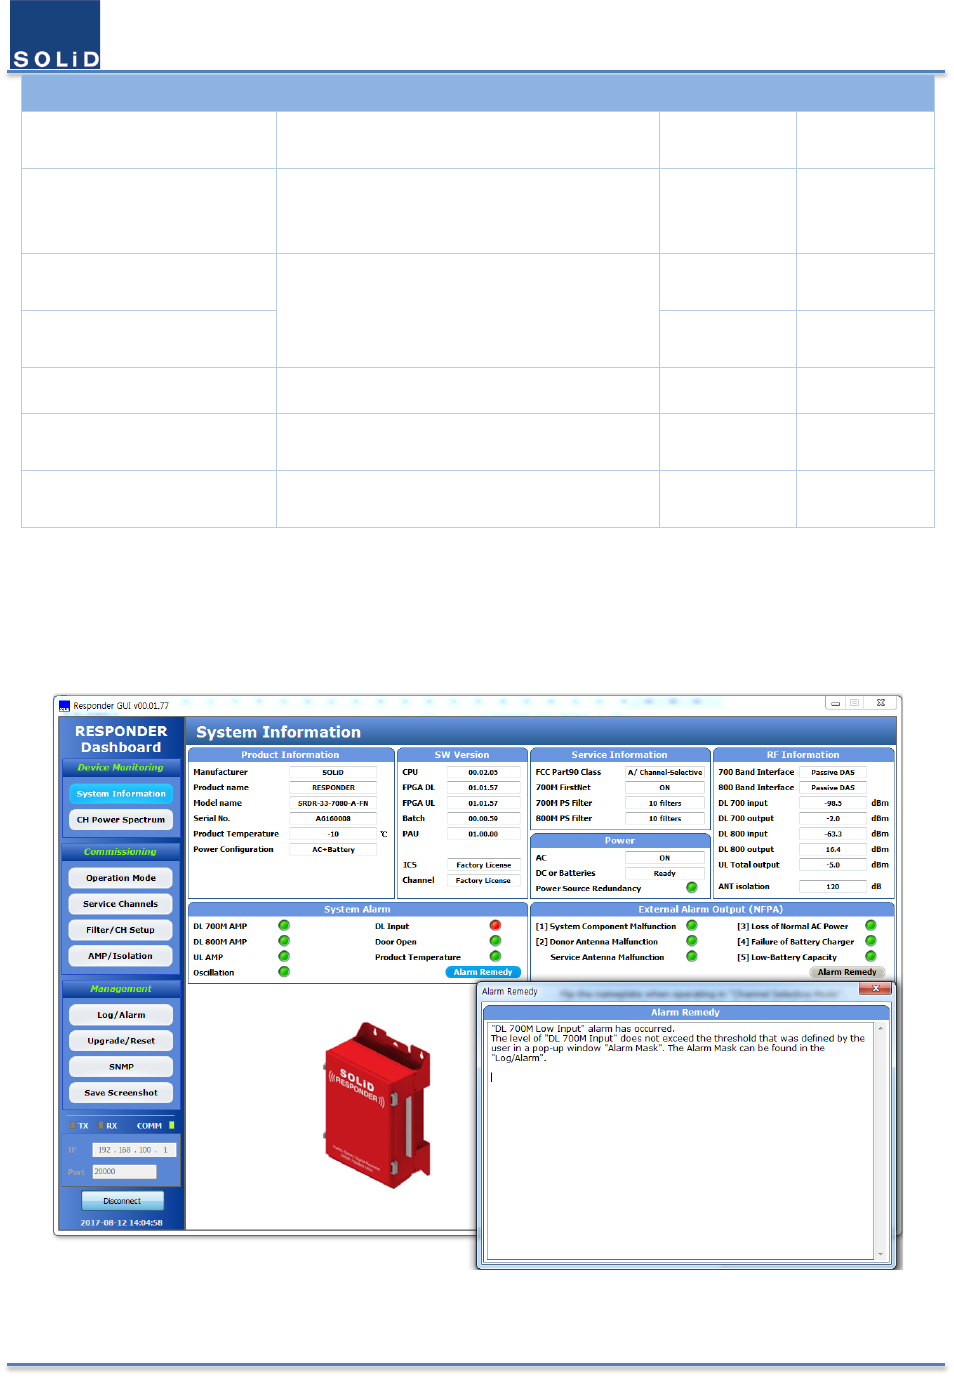The width and height of the screenshot is (954, 1377).
Task: Click Failure of Battery Charger indicator
Action: [871, 941]
